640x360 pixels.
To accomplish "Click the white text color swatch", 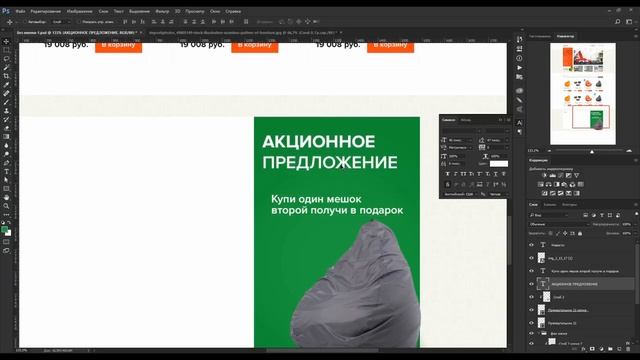I will 499,164.
